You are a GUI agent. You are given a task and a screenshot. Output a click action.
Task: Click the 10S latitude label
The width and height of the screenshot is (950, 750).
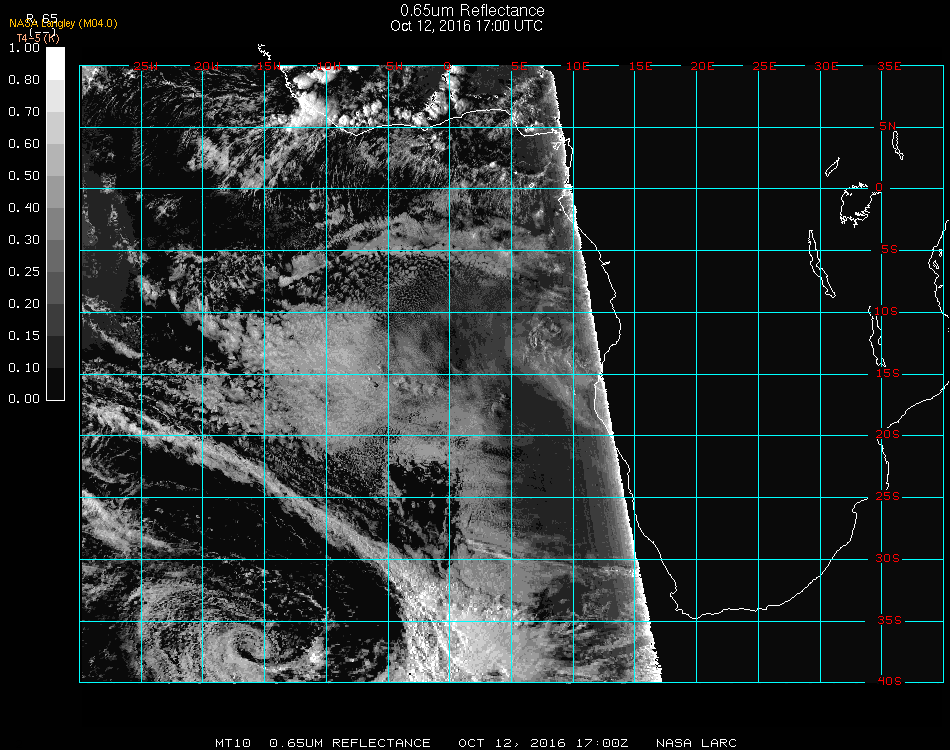pyautogui.click(x=886, y=311)
